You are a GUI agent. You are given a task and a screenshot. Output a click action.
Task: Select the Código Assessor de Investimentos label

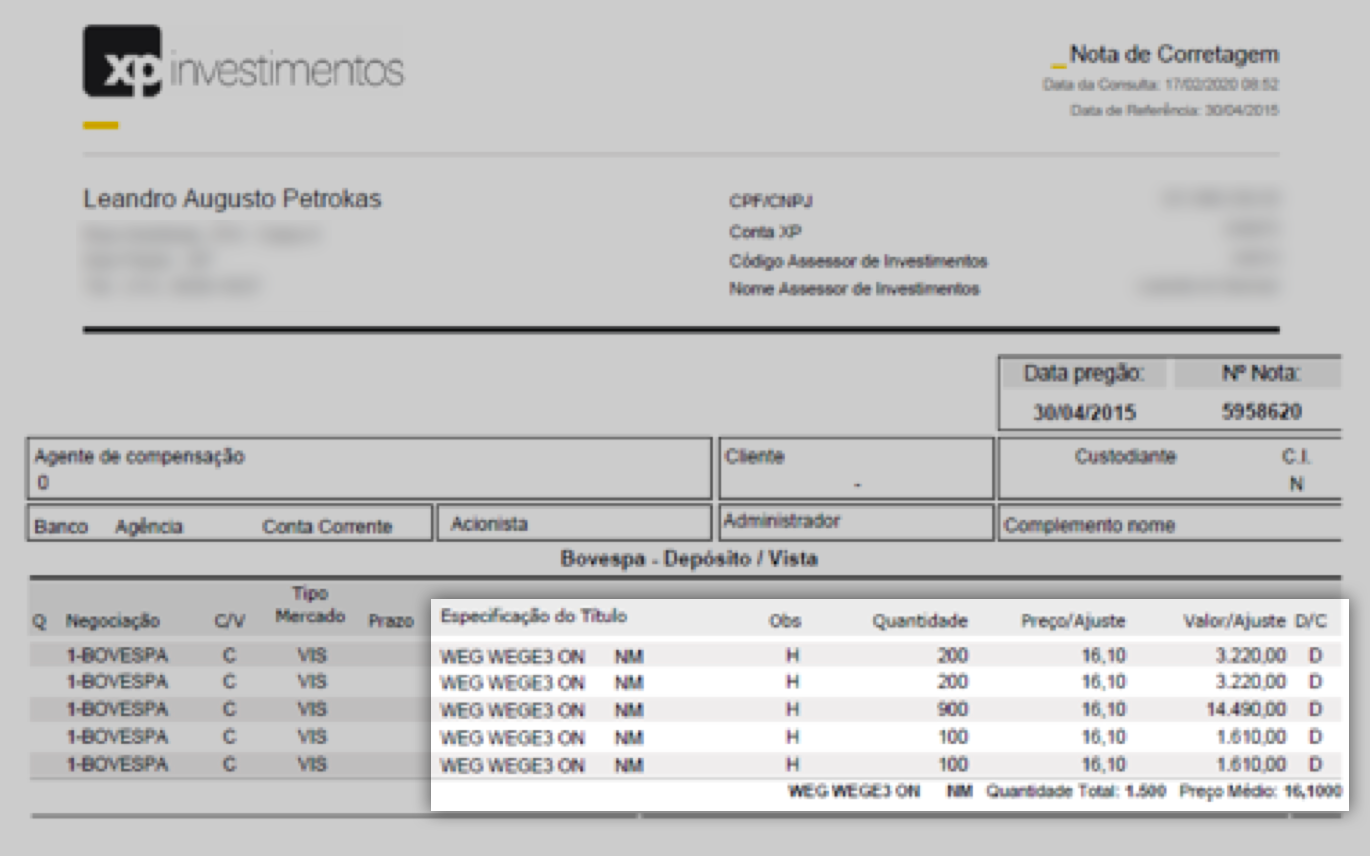click(858, 261)
